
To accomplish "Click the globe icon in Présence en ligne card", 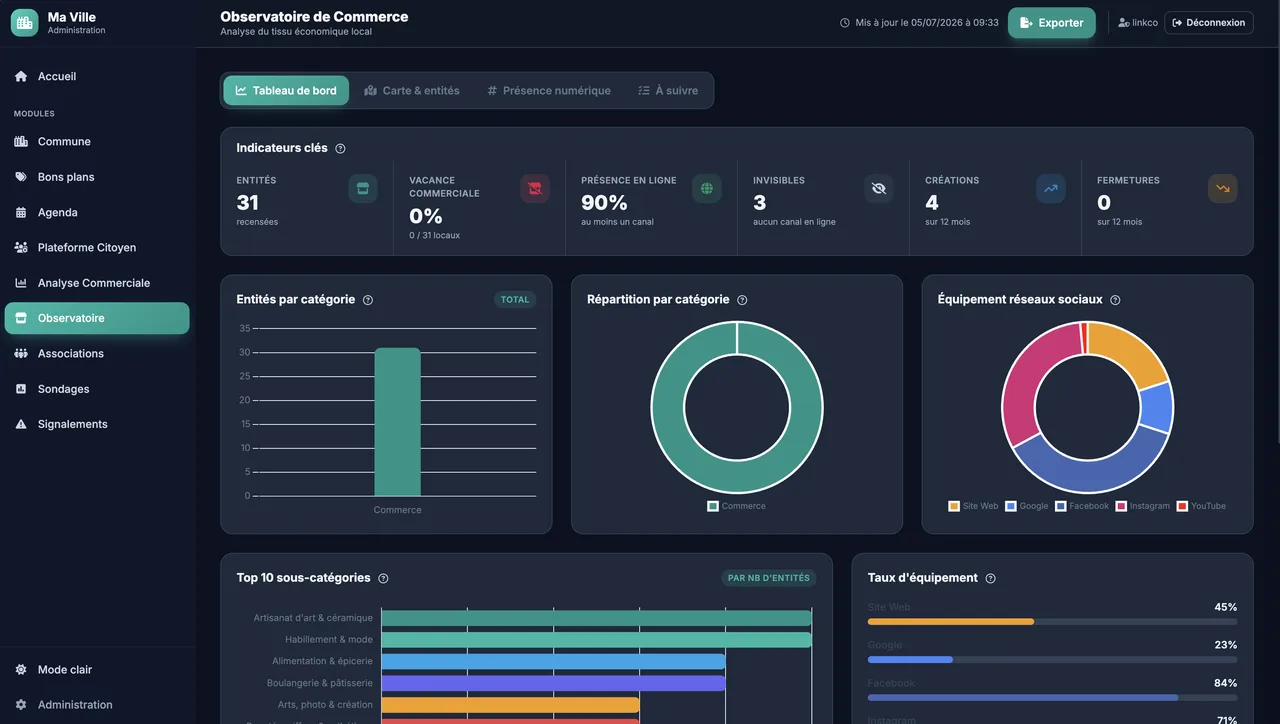I will point(707,188).
